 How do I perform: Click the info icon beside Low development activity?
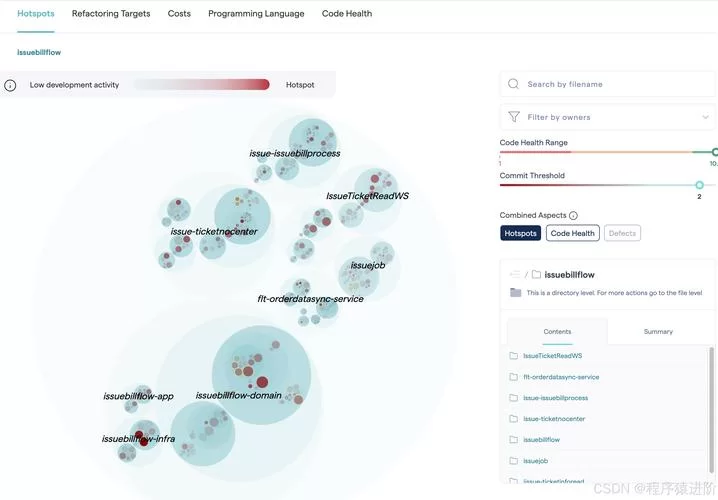point(10,85)
